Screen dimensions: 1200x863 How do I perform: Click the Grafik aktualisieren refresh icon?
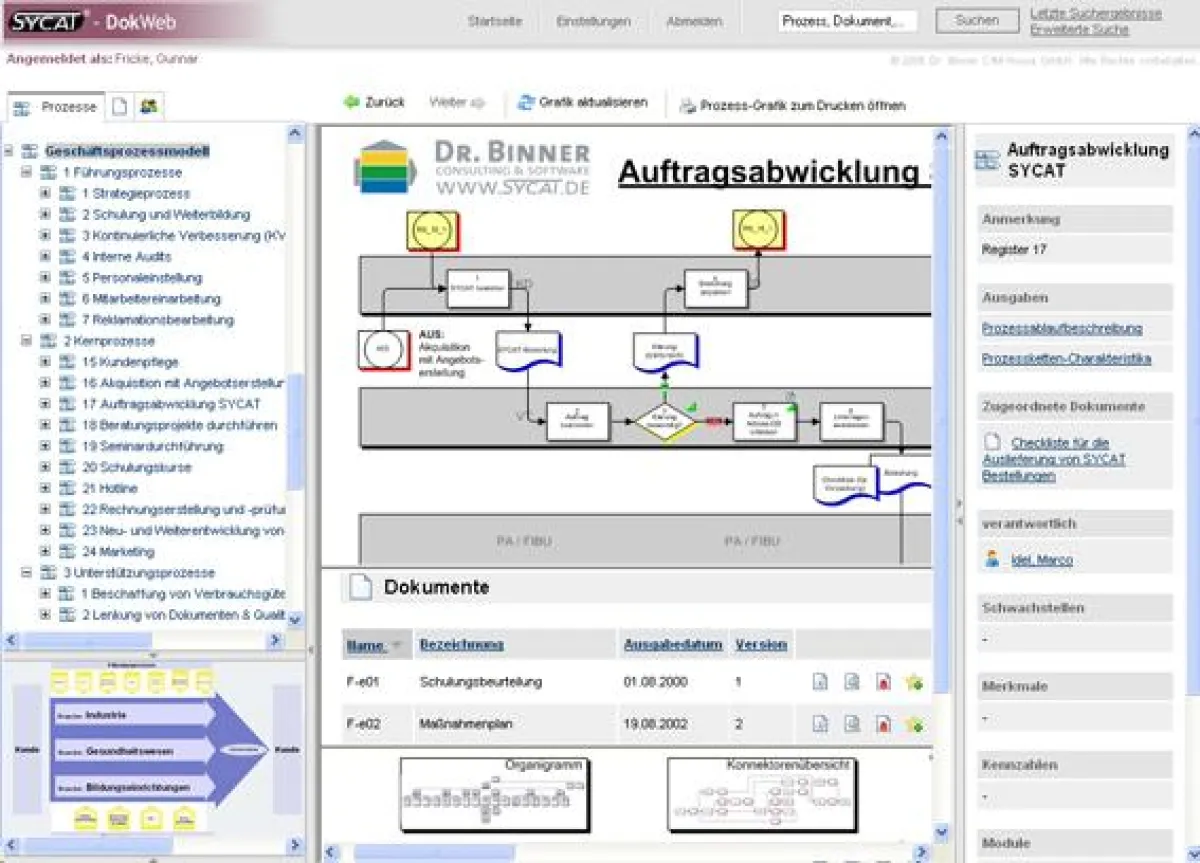point(526,102)
